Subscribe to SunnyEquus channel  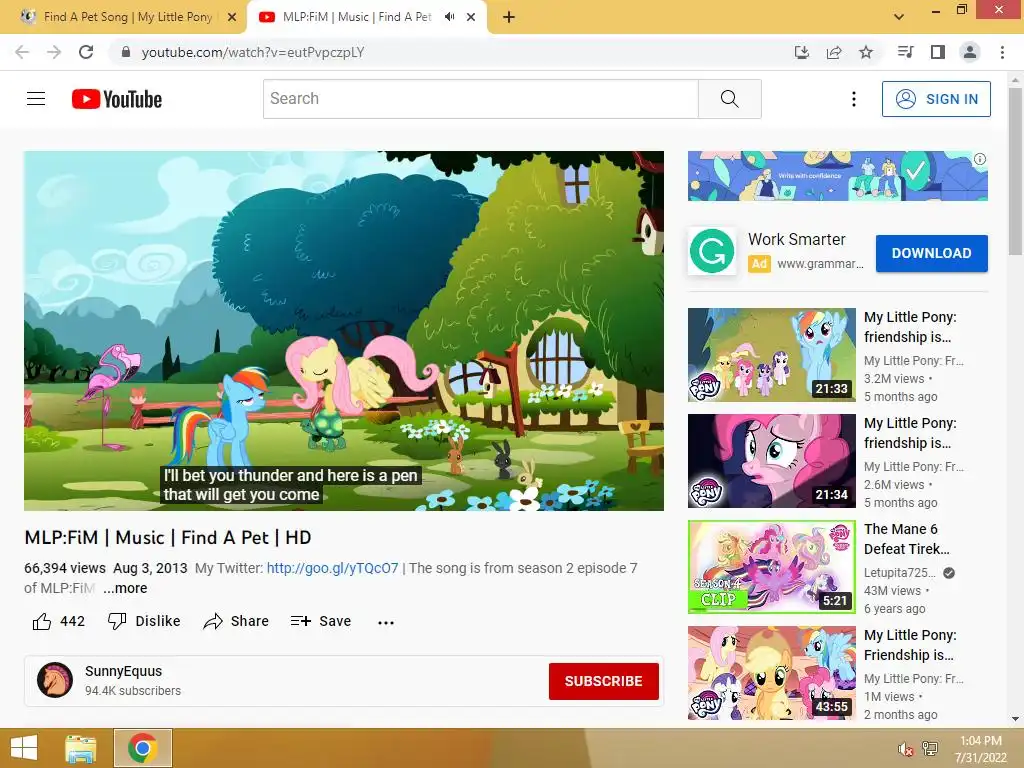(x=603, y=681)
